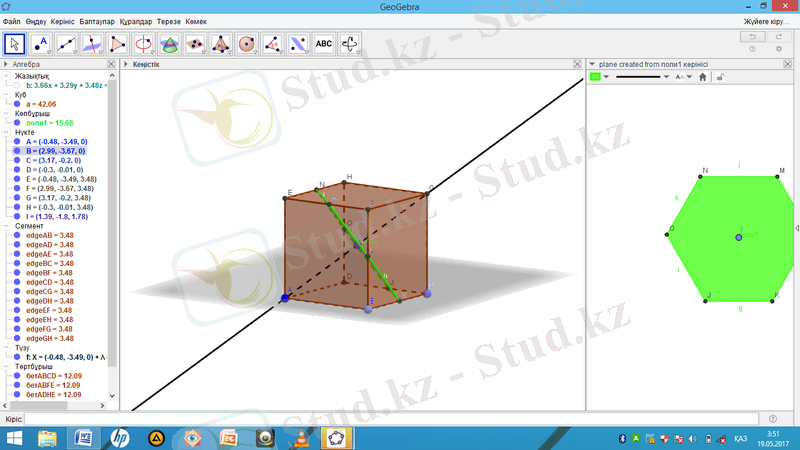Choose the Line through two points tool

point(67,43)
